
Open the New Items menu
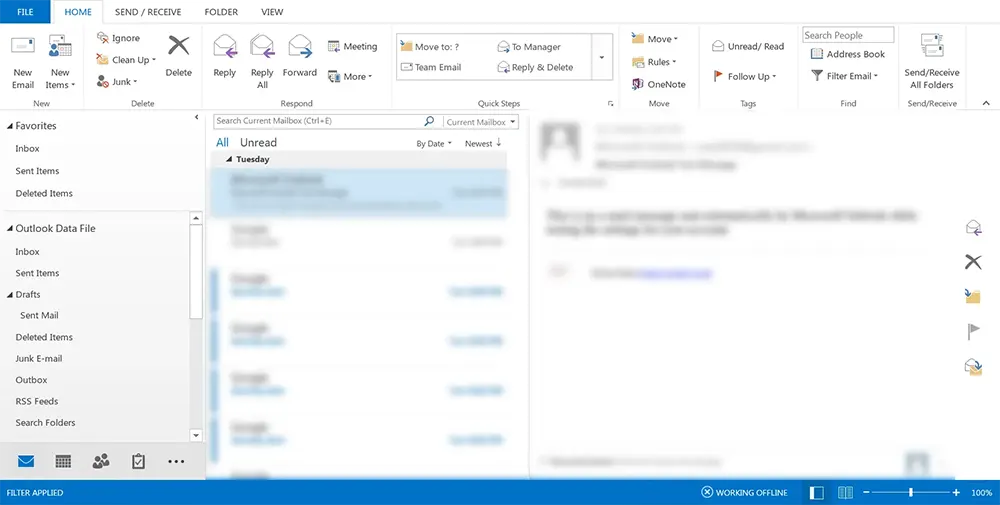point(60,62)
